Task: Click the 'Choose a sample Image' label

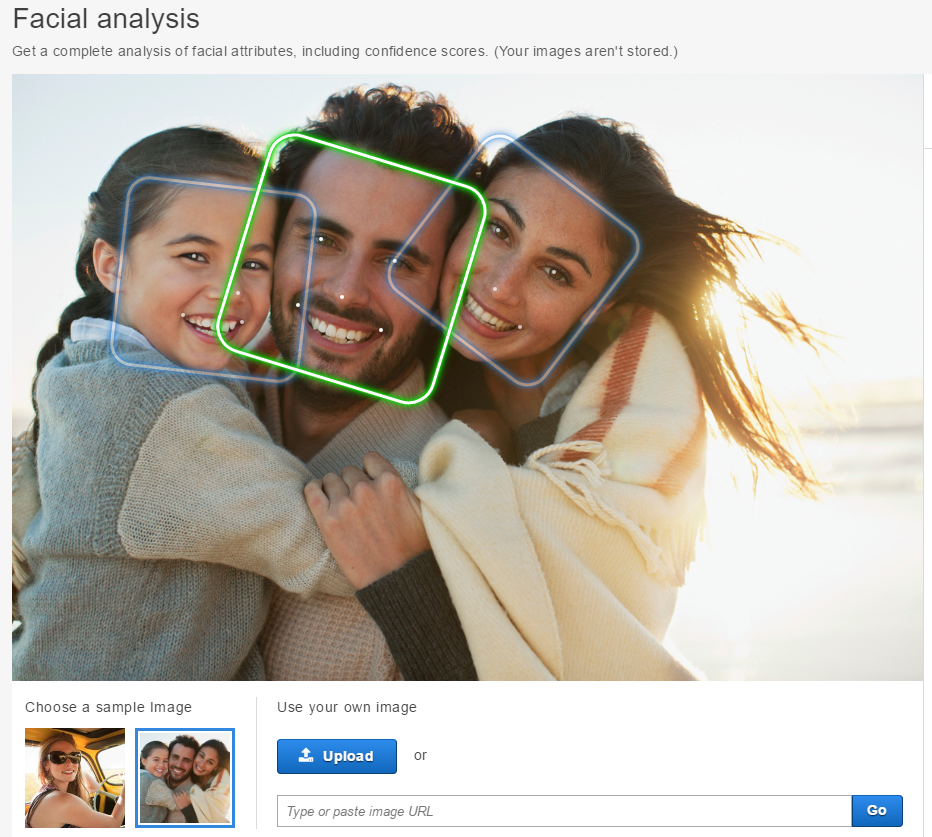Action: point(108,707)
